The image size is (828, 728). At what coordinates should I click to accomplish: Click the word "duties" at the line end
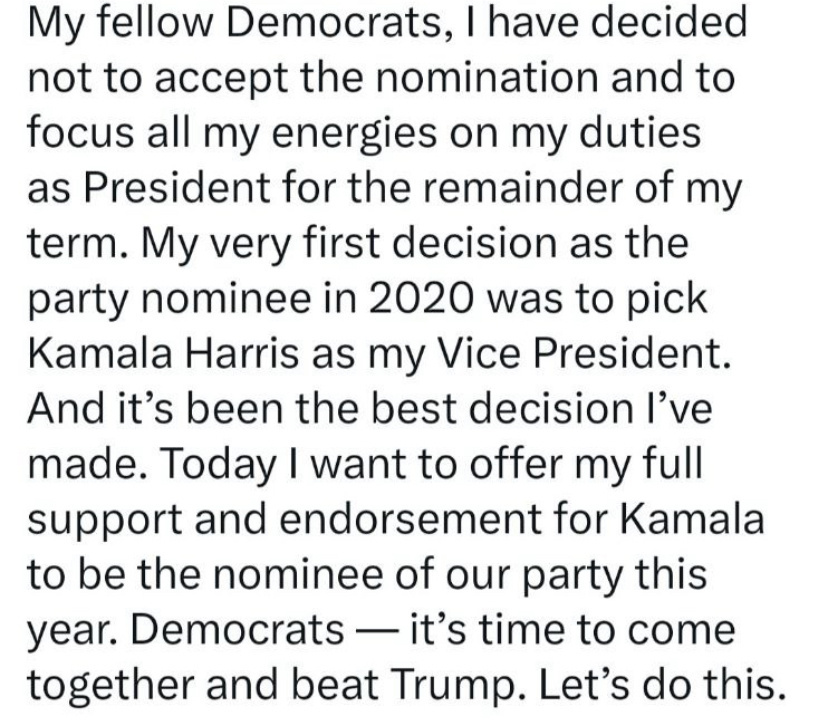(640, 133)
